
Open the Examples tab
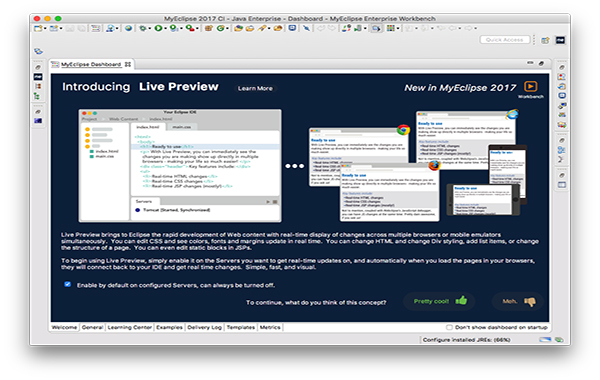[x=169, y=328]
